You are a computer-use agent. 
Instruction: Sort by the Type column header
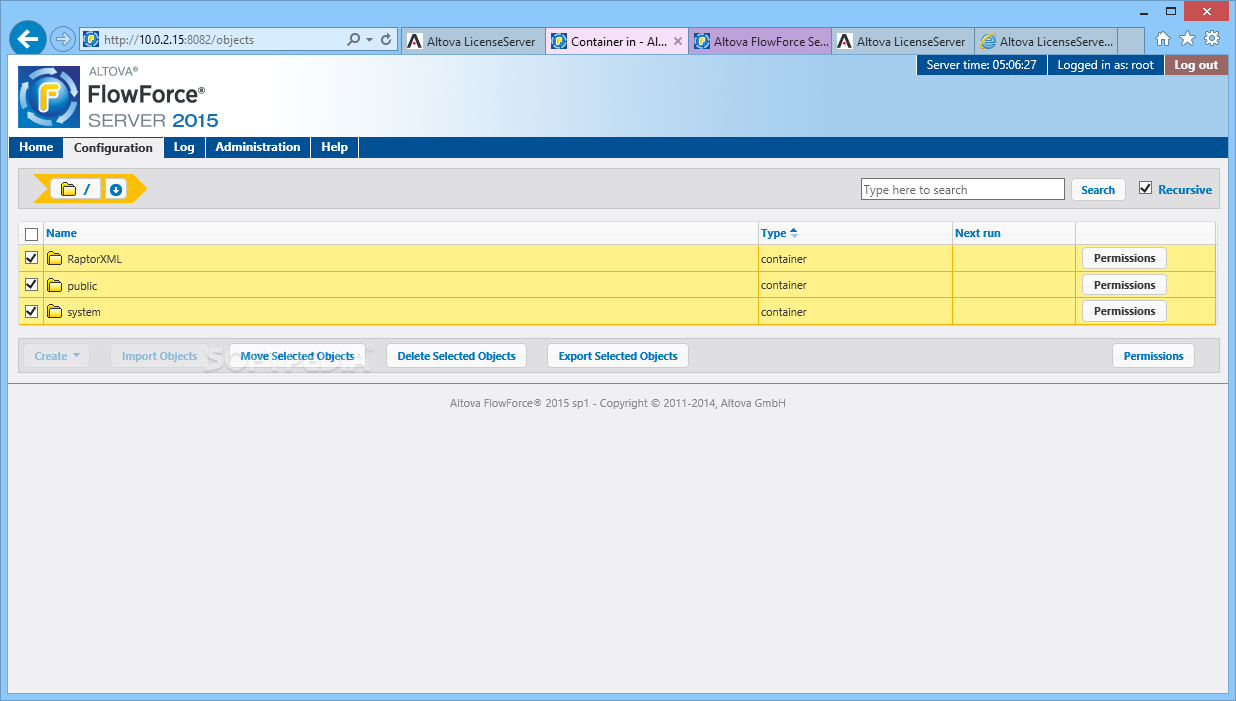coord(773,233)
